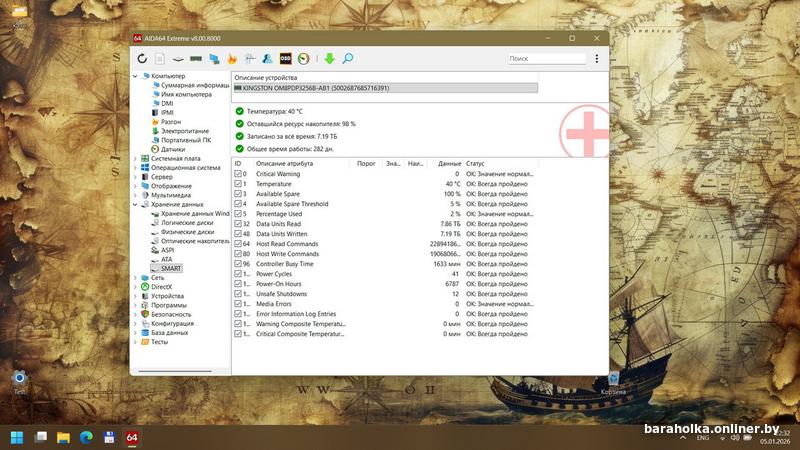Click the Поиск search input field
This screenshot has height=450, width=800.
click(x=545, y=59)
